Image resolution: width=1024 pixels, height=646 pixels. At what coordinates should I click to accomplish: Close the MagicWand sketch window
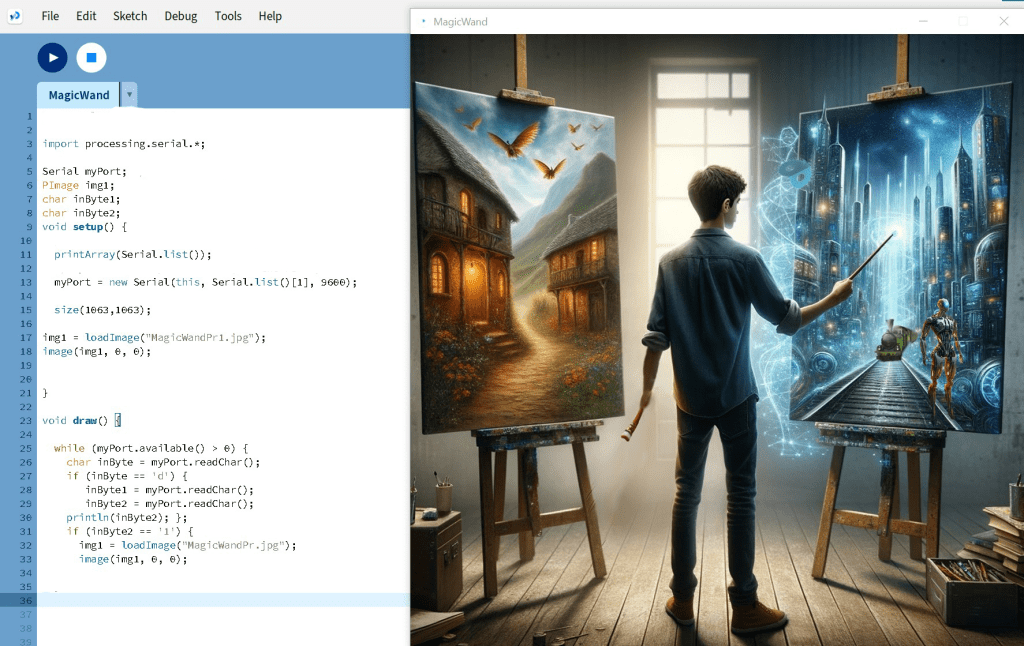click(x=1004, y=21)
